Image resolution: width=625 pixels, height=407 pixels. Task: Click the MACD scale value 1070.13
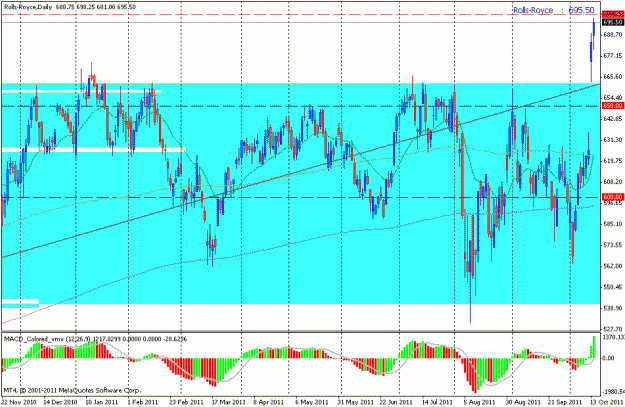tap(614, 337)
